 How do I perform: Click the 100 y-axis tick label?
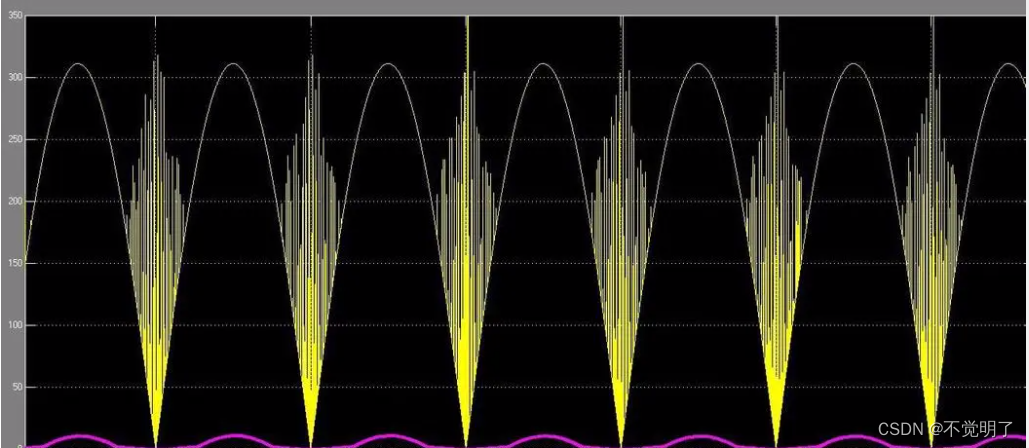[x=15, y=325]
